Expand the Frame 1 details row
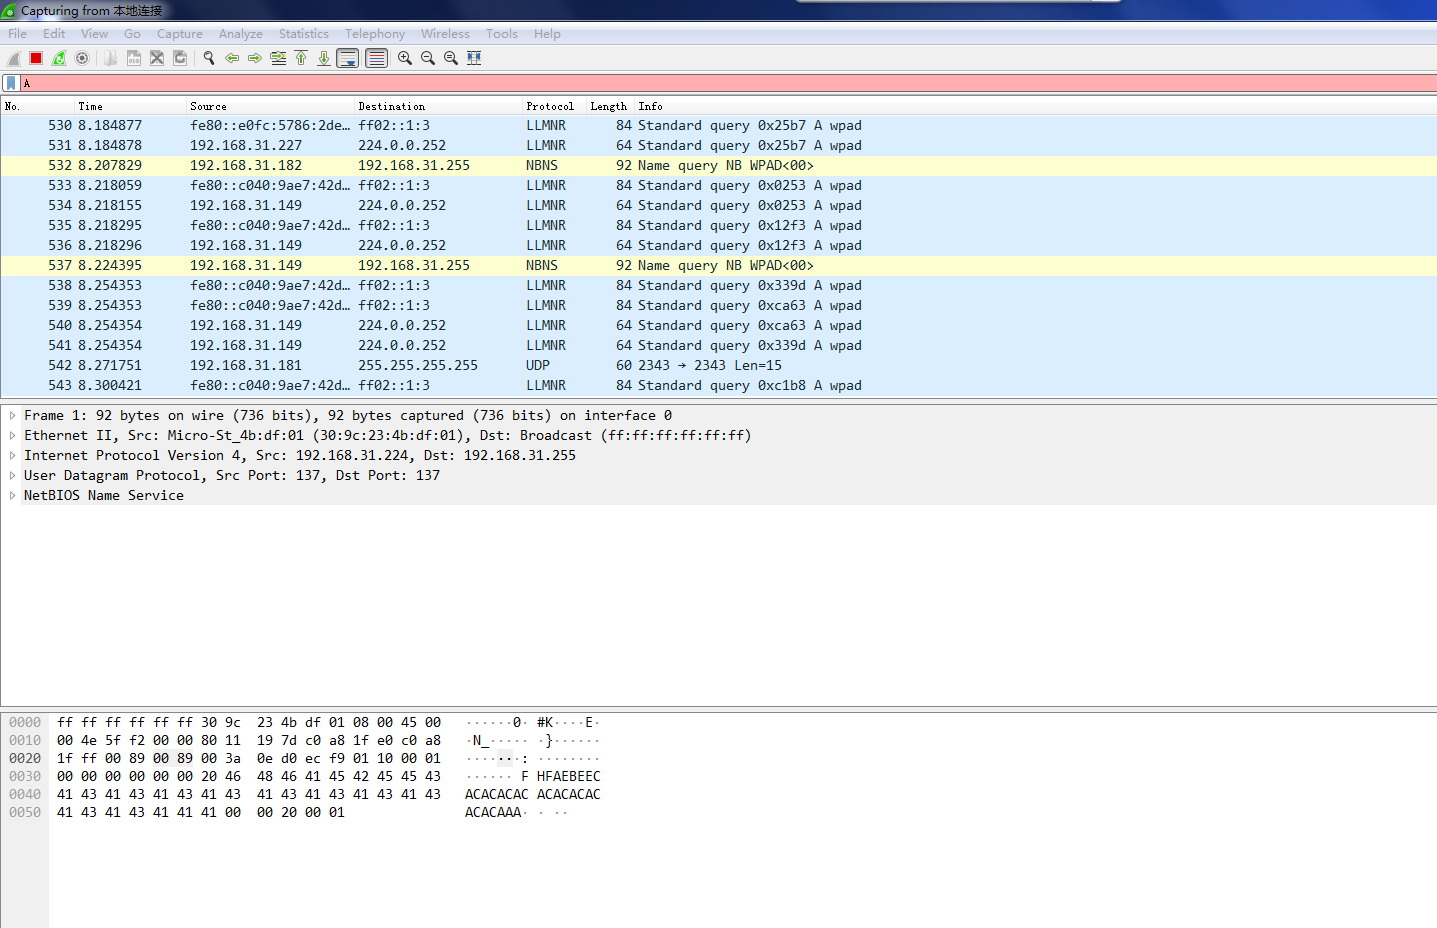Screen dimensions: 1437x928 click(x=12, y=415)
